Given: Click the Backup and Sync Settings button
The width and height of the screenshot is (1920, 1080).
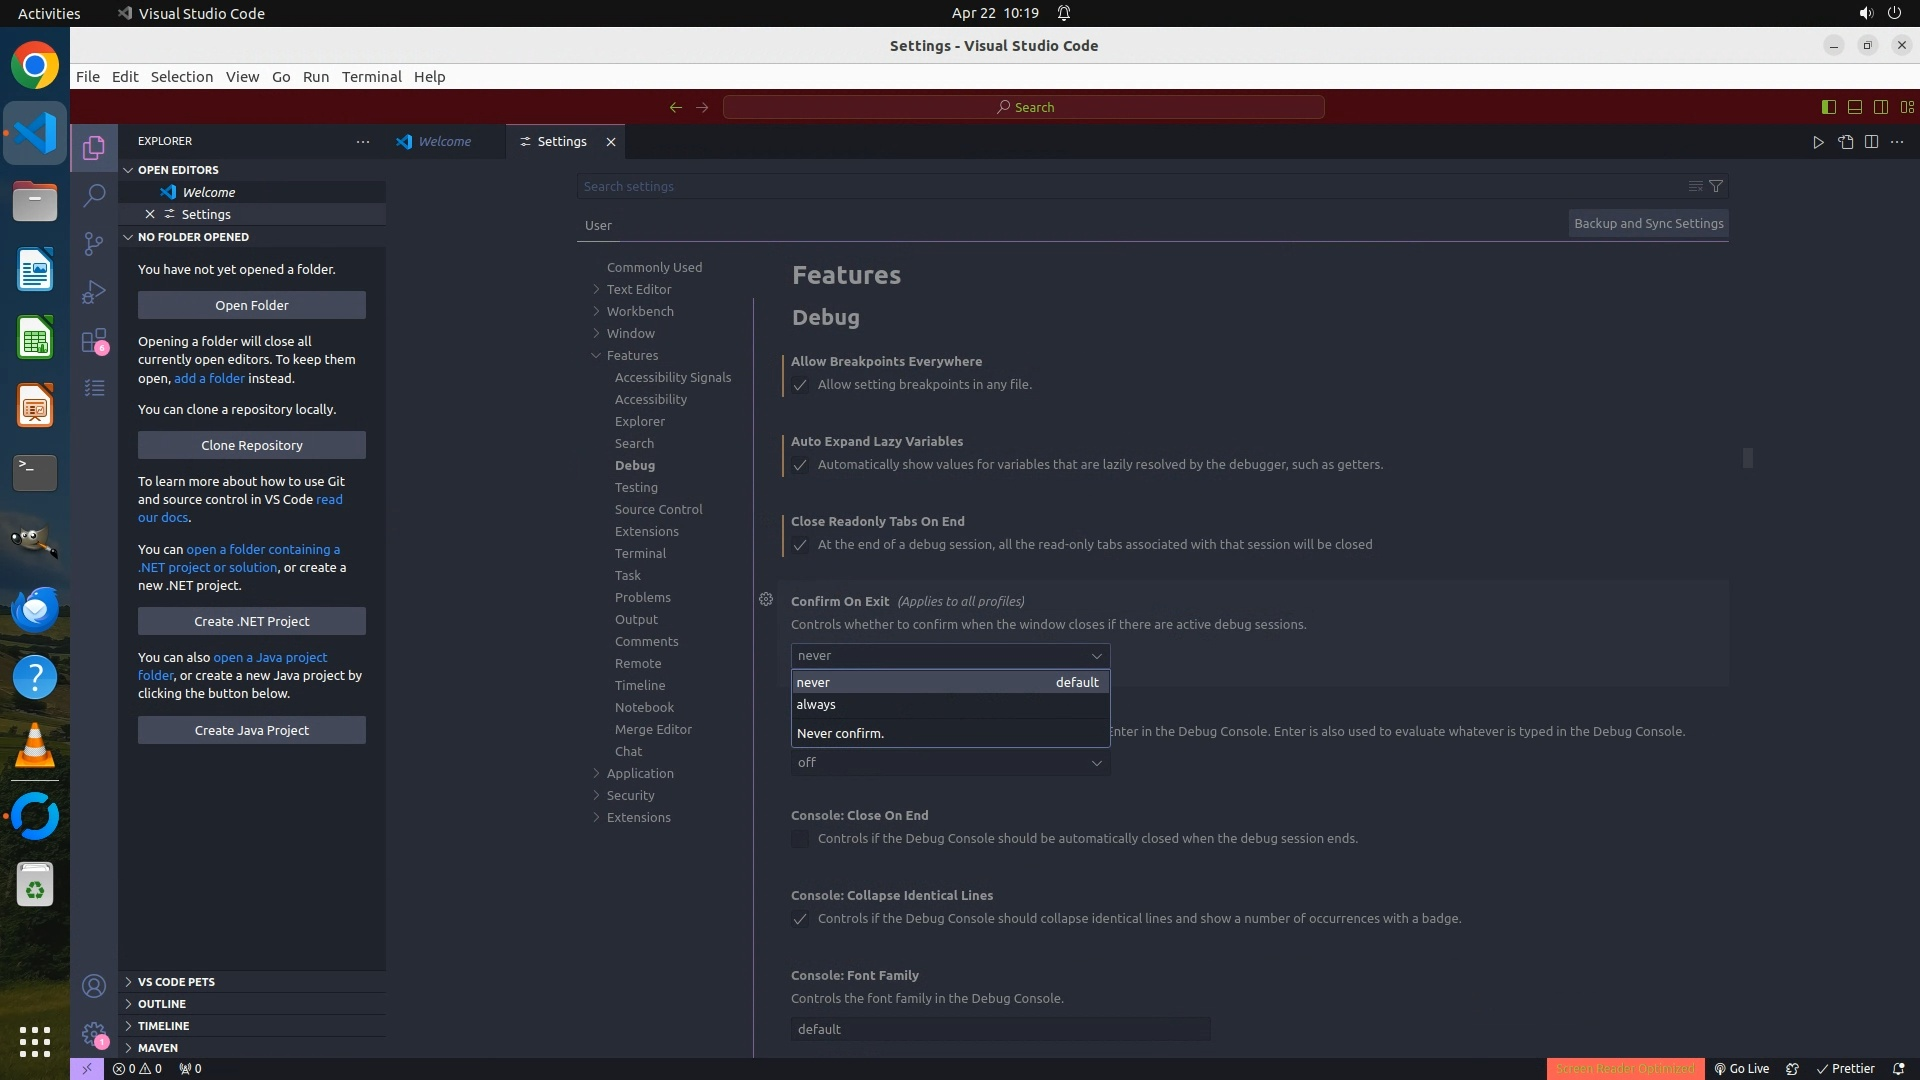Looking at the screenshot, I should tap(1648, 224).
